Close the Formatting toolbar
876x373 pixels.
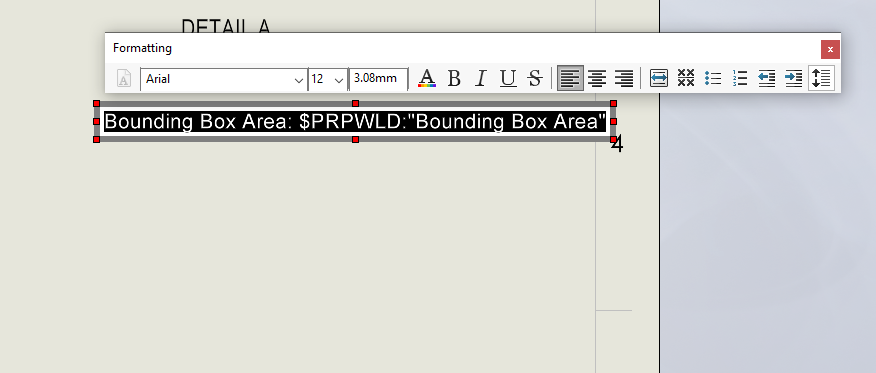(830, 49)
